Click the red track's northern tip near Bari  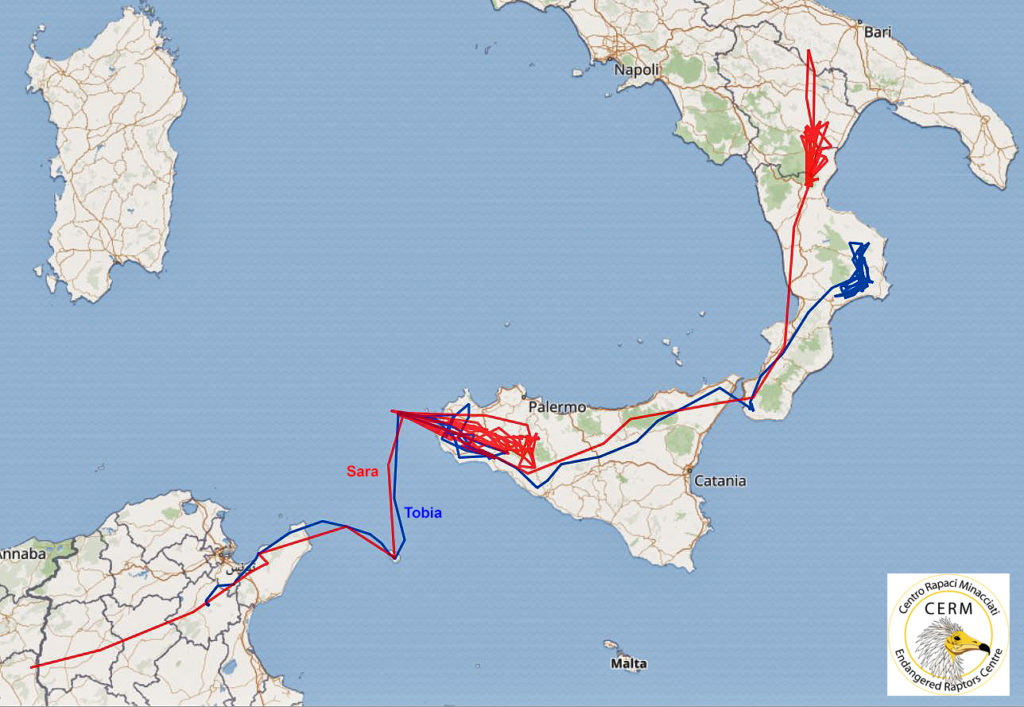[x=809, y=51]
